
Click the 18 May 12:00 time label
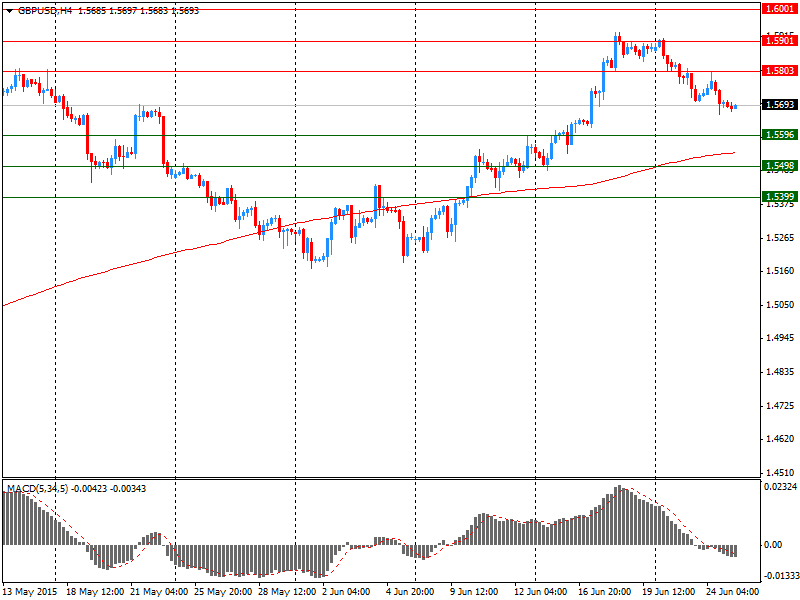click(95, 592)
